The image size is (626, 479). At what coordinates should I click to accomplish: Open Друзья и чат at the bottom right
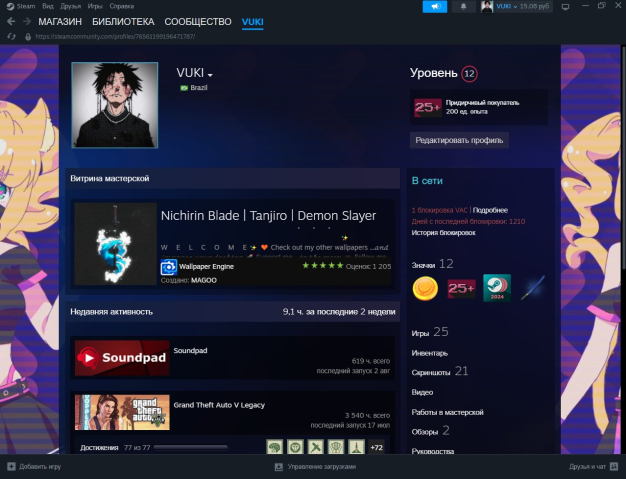coord(590,466)
